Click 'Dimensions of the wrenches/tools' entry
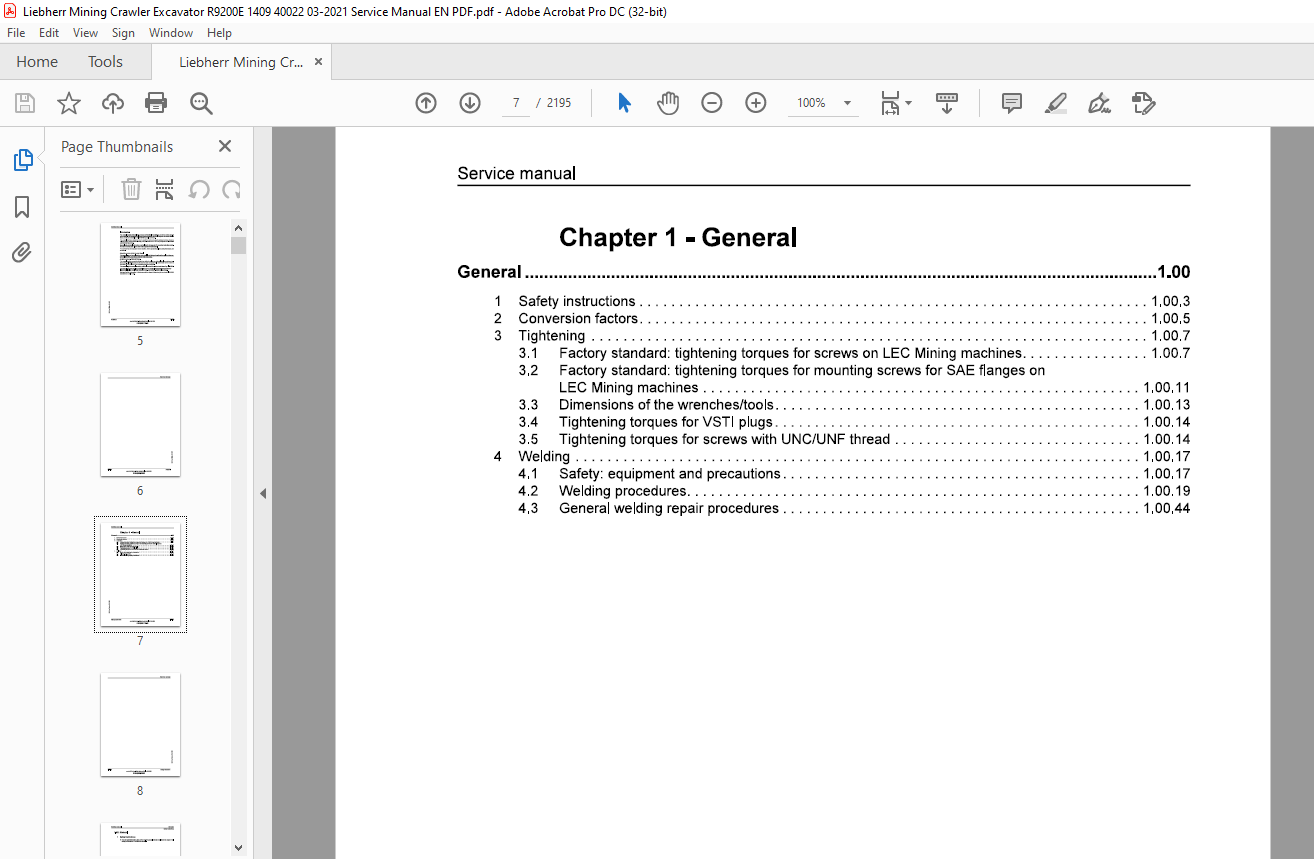Screen dimensions: 1314x859 pos(667,405)
